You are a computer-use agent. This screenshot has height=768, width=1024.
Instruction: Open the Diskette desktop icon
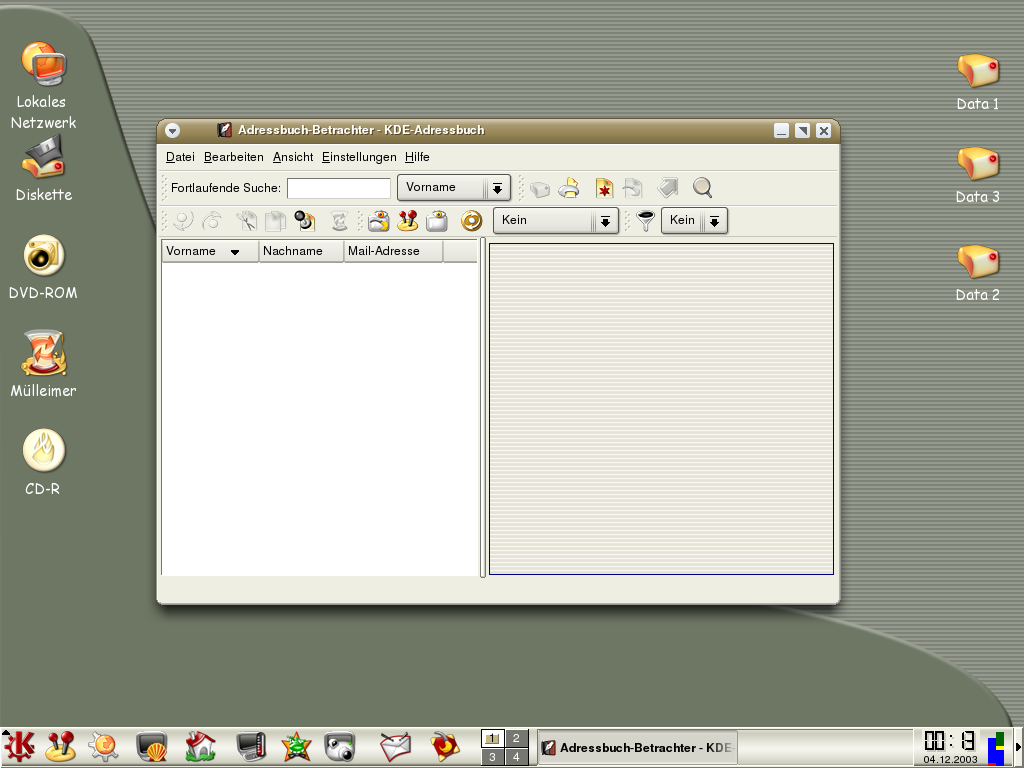(43, 170)
